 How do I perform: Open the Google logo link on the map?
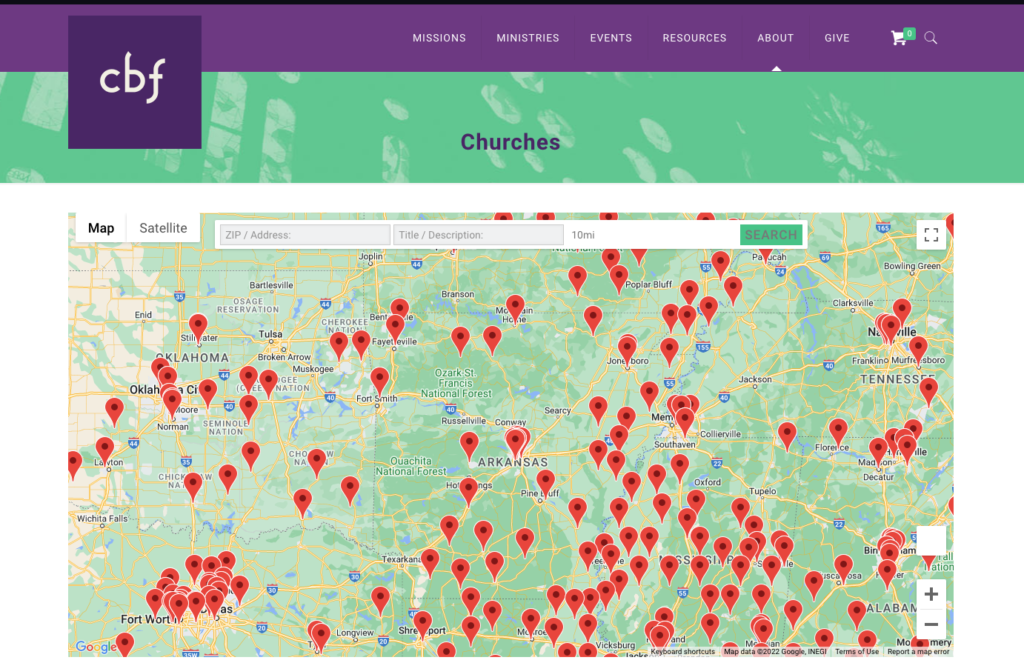coord(95,647)
